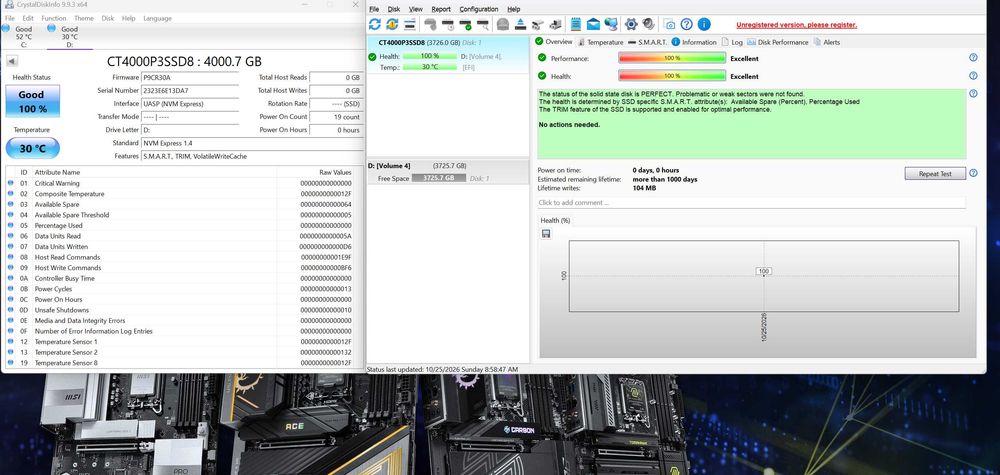
Task: Open the Disk menu in Hard Disk Sentinel
Action: (x=394, y=9)
